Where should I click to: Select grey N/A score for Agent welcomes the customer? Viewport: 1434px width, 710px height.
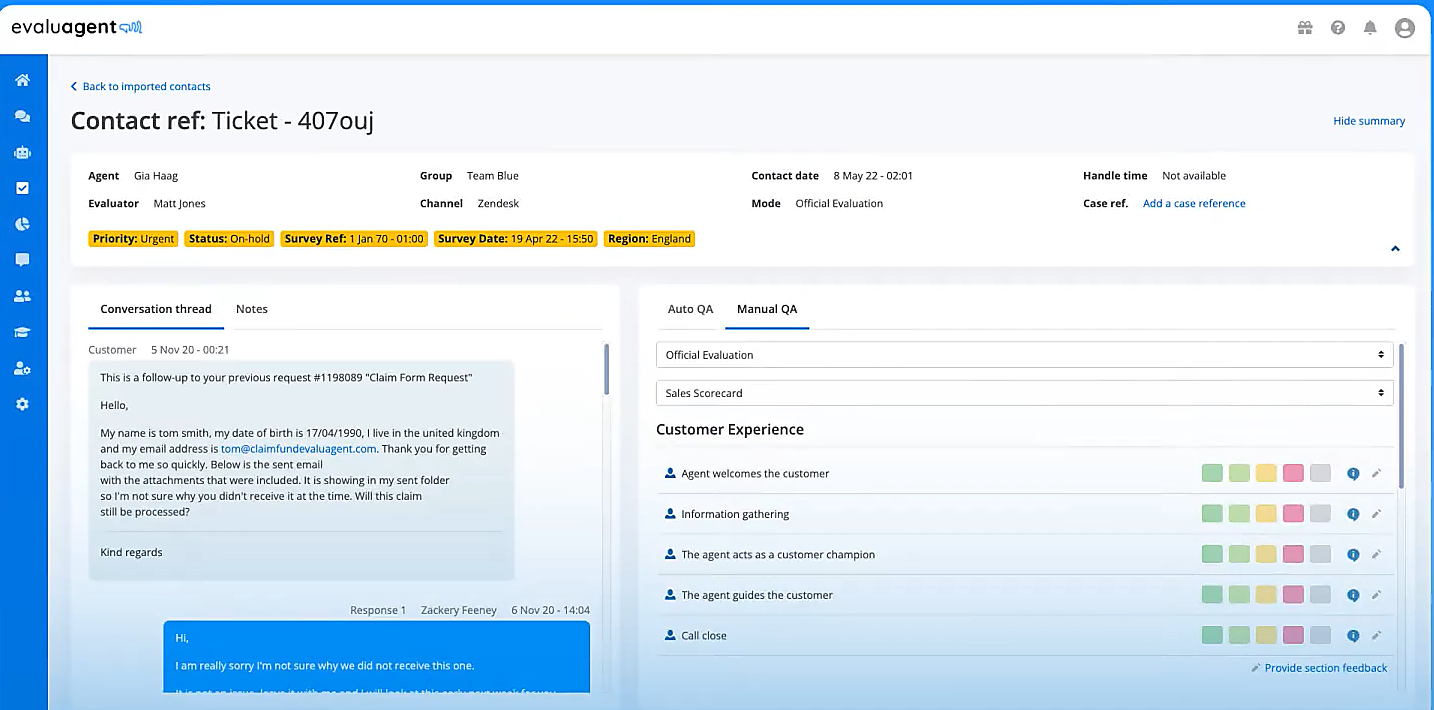pyautogui.click(x=1320, y=473)
